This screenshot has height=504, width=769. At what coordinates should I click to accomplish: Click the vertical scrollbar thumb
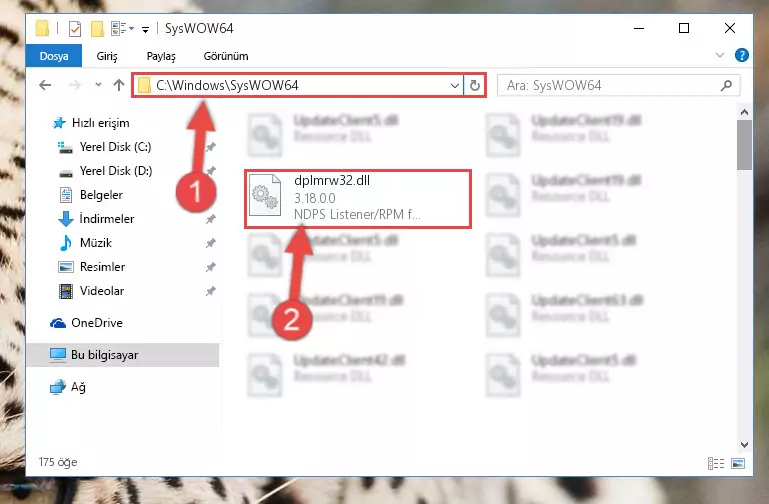click(744, 145)
